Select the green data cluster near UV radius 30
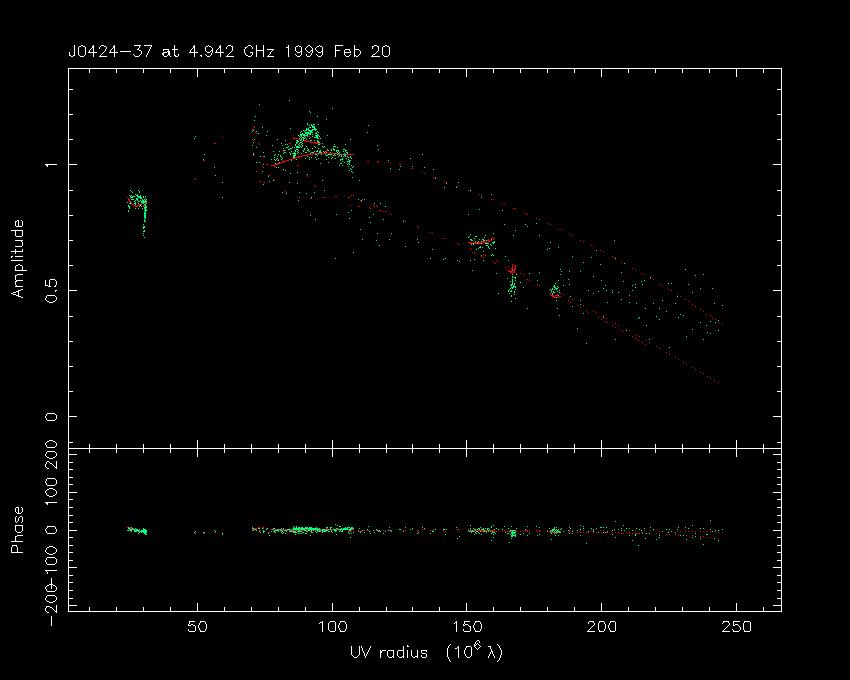Viewport: 850px width, 680px height. tap(140, 205)
